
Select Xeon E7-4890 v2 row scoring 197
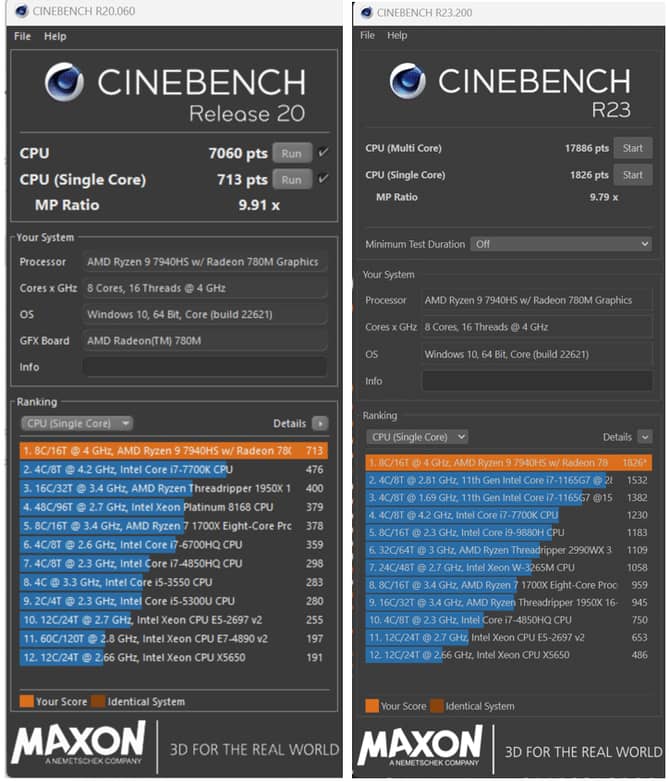(x=174, y=638)
